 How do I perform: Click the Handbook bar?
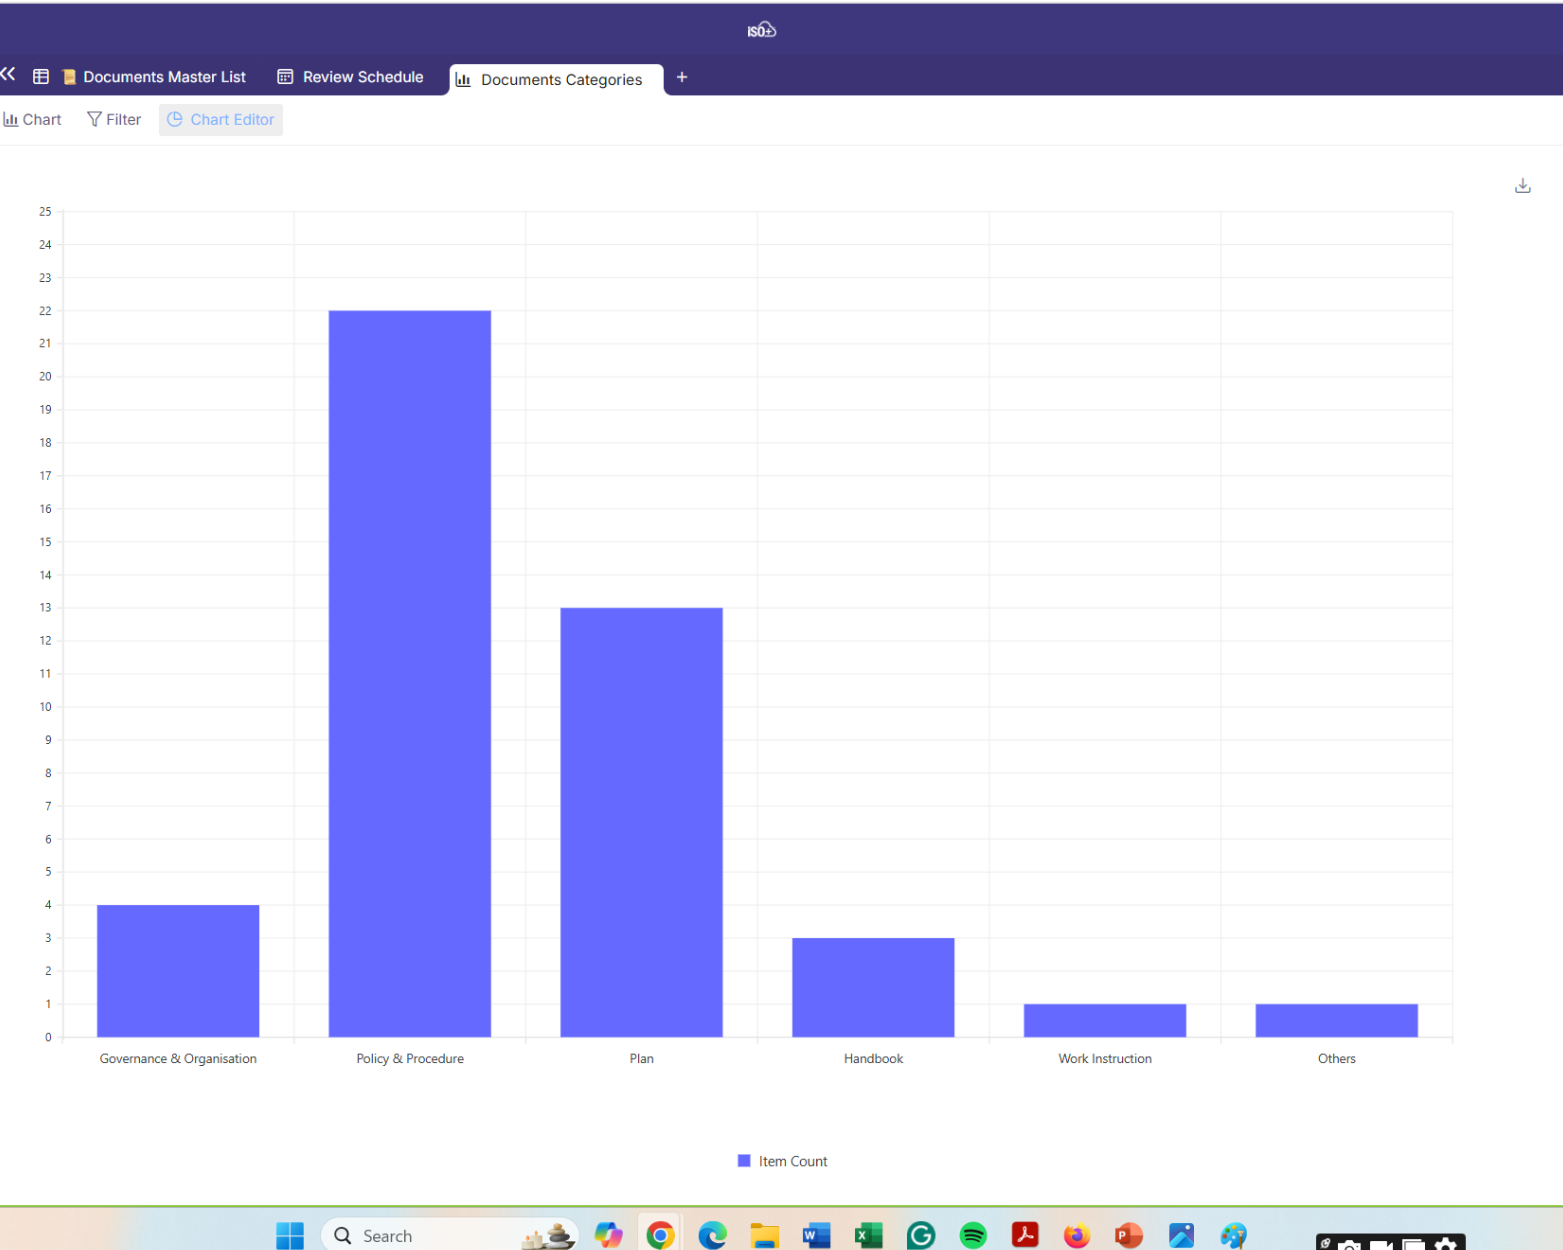pos(873,986)
